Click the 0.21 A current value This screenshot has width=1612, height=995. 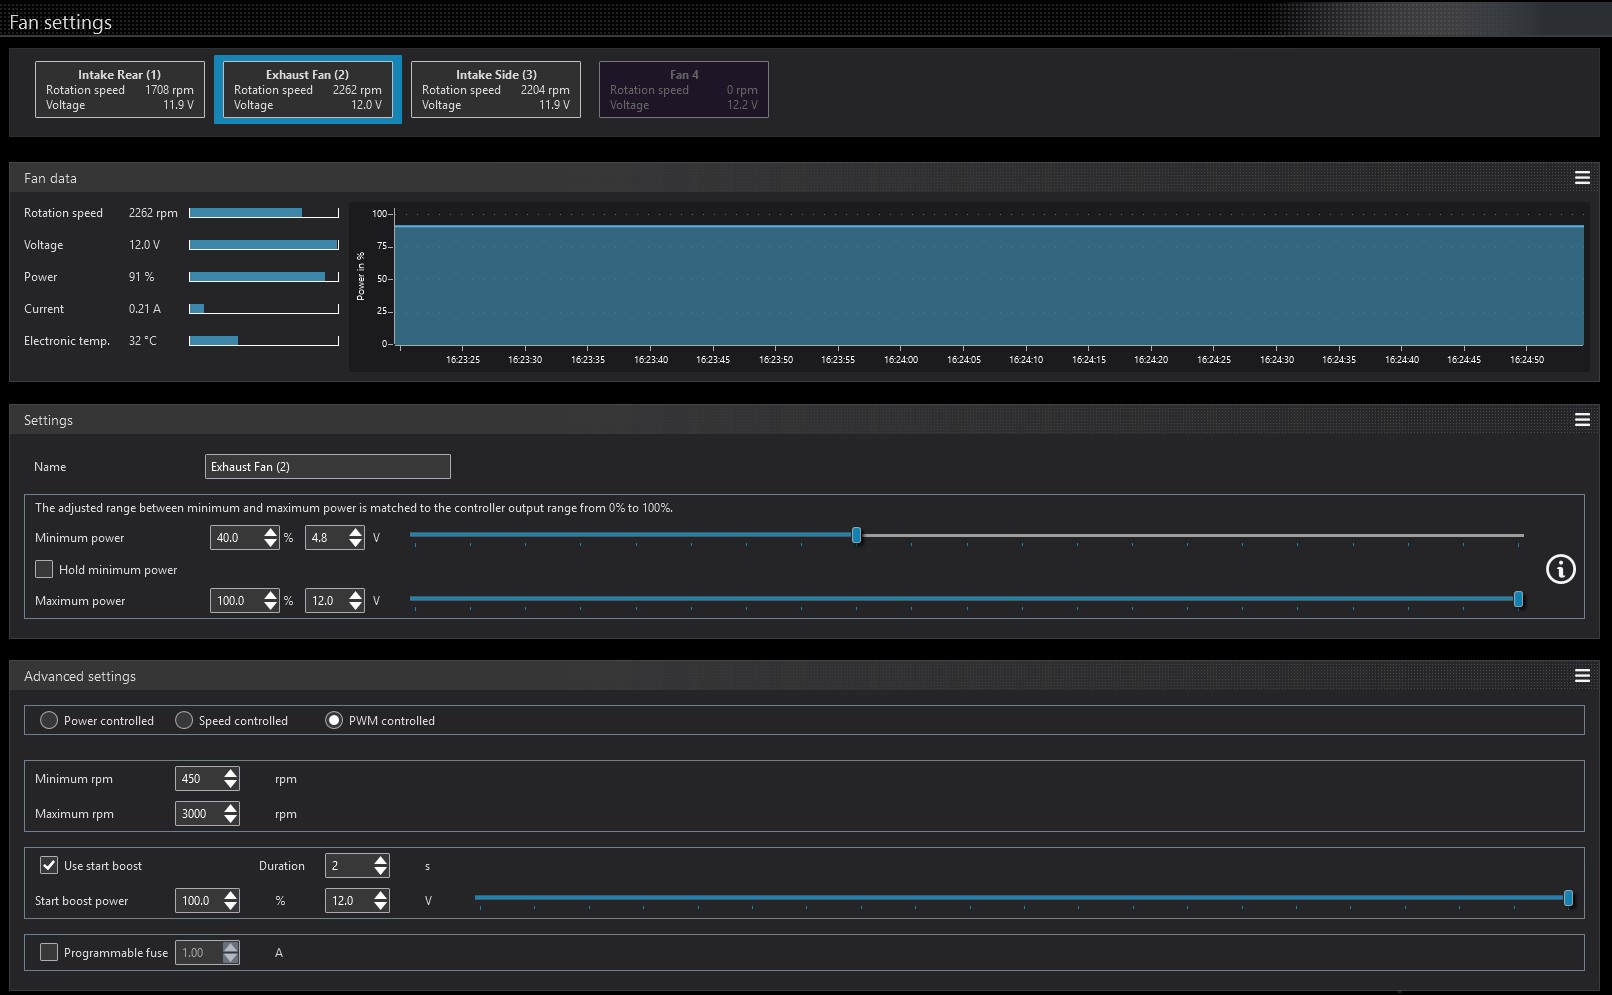coord(144,309)
